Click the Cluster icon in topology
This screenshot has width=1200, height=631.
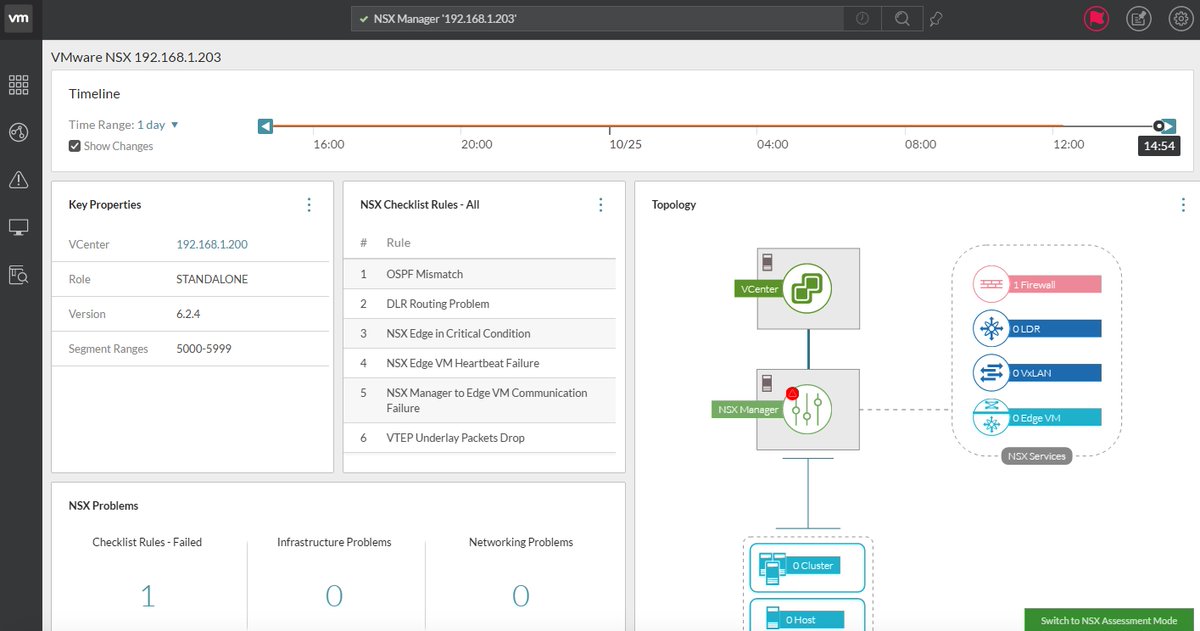coord(772,567)
